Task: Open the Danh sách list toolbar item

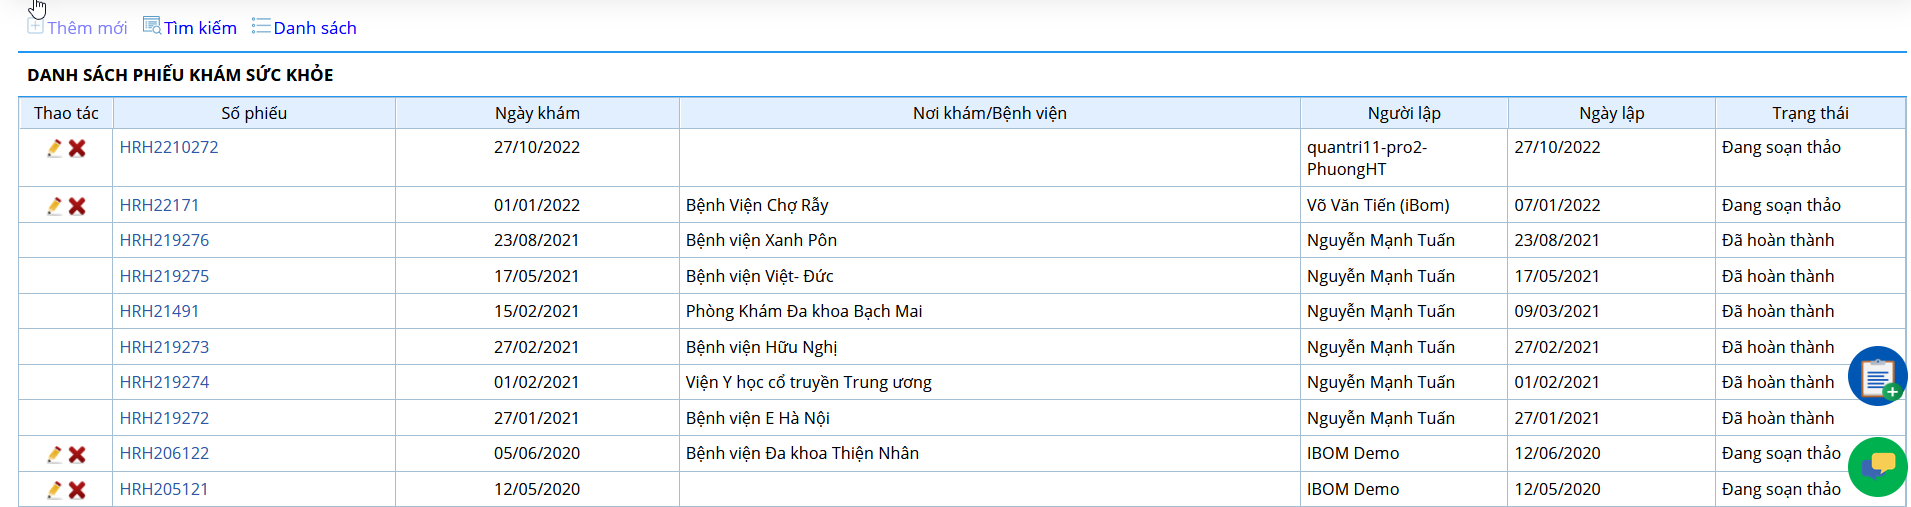Action: click(304, 27)
